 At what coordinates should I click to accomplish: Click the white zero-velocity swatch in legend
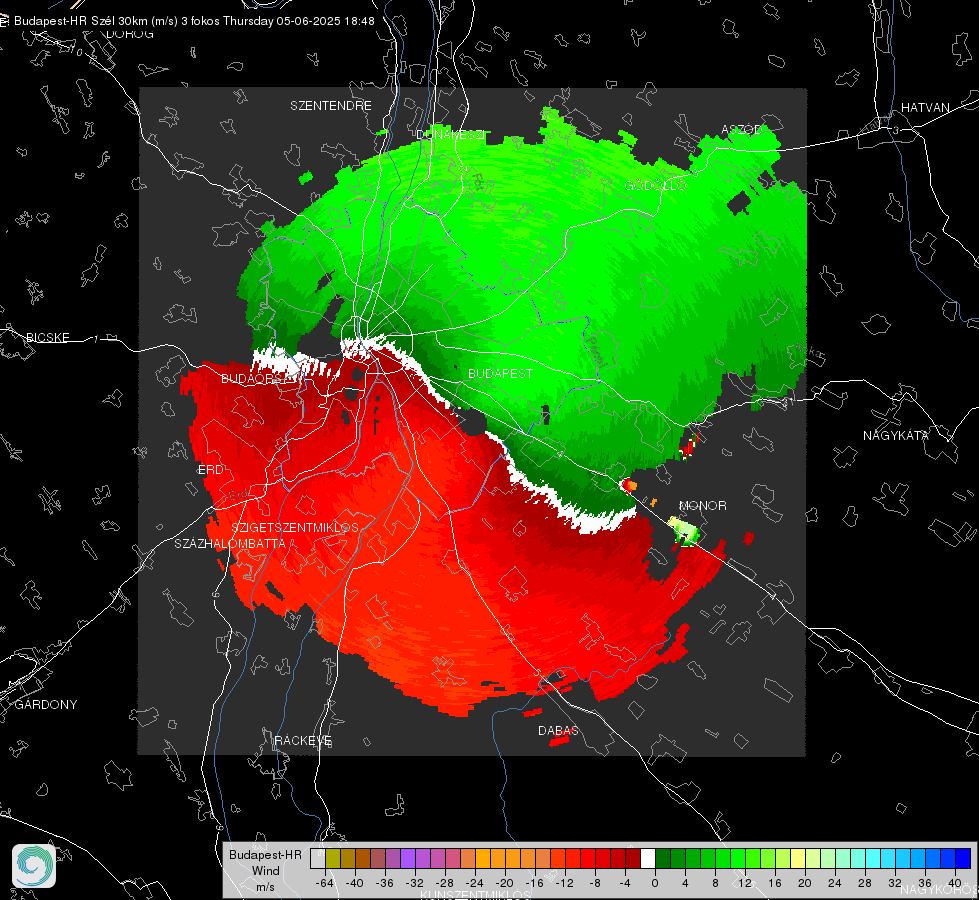pos(648,858)
